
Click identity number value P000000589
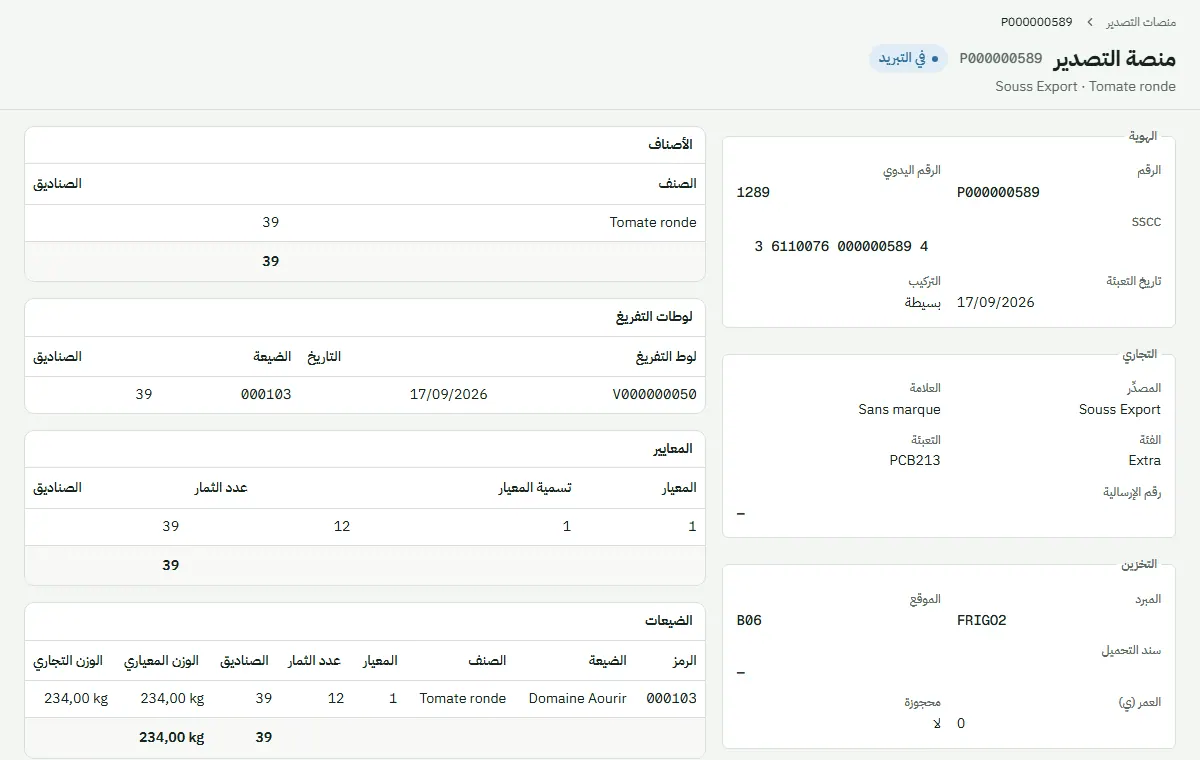[998, 192]
